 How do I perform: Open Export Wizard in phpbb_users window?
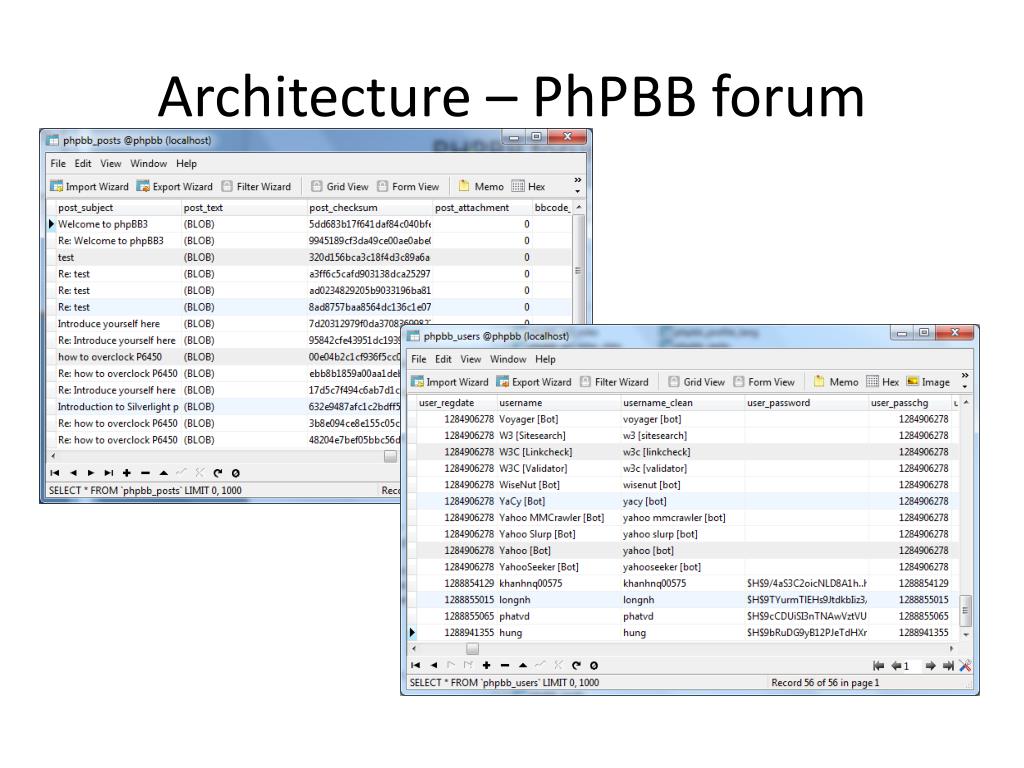(x=534, y=382)
